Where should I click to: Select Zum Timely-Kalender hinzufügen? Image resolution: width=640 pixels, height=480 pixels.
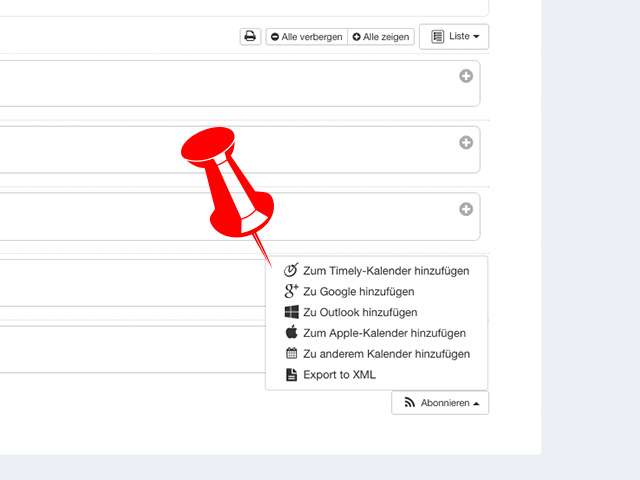[377, 271]
